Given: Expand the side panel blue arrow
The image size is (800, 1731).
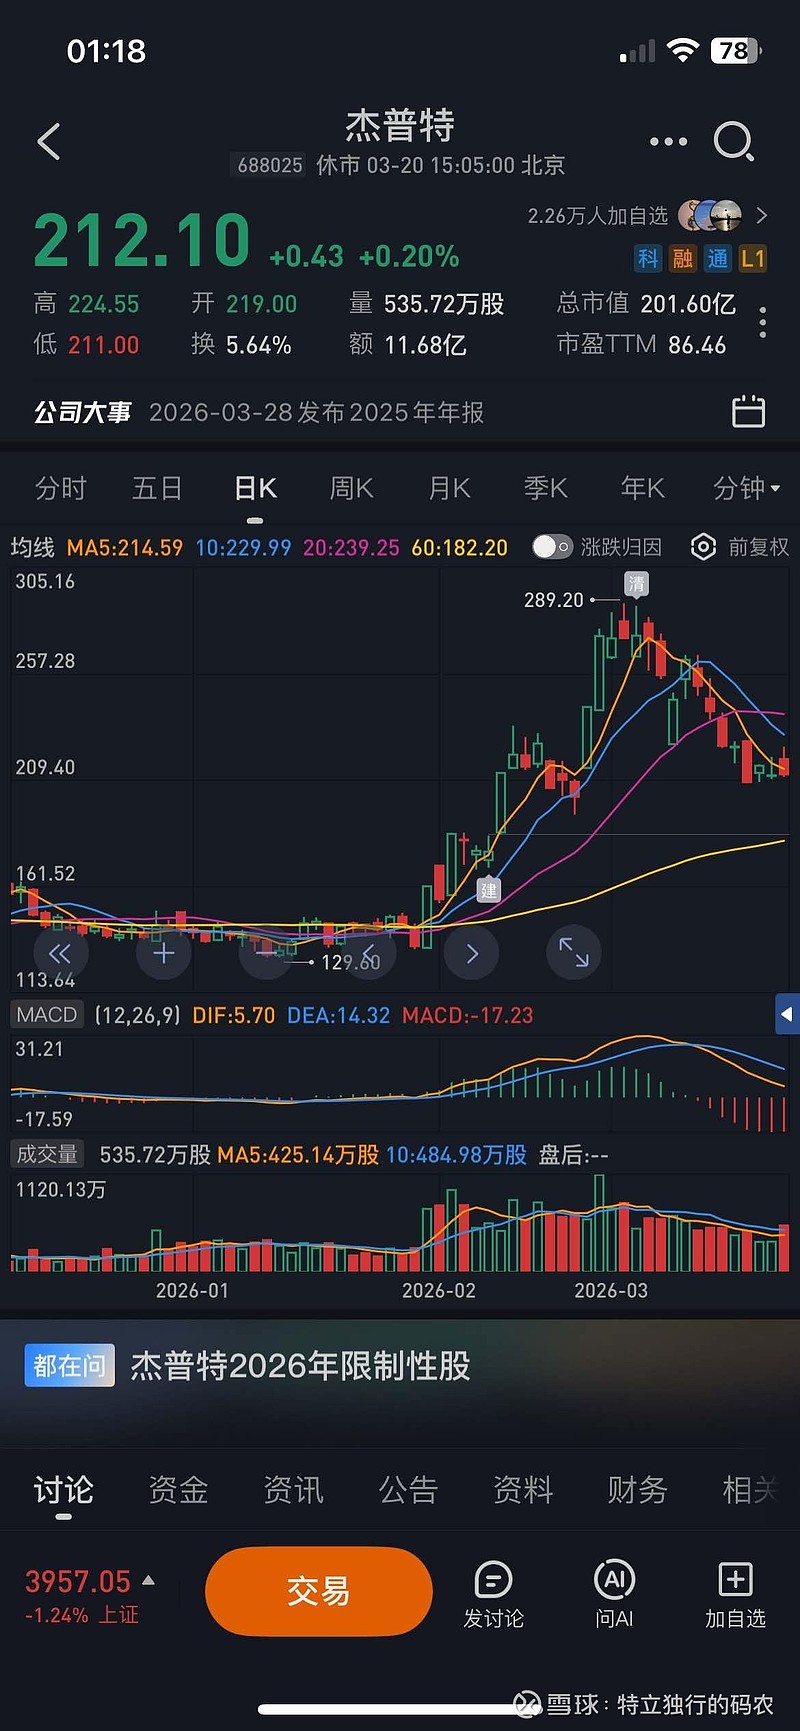Looking at the screenshot, I should click(x=787, y=1014).
